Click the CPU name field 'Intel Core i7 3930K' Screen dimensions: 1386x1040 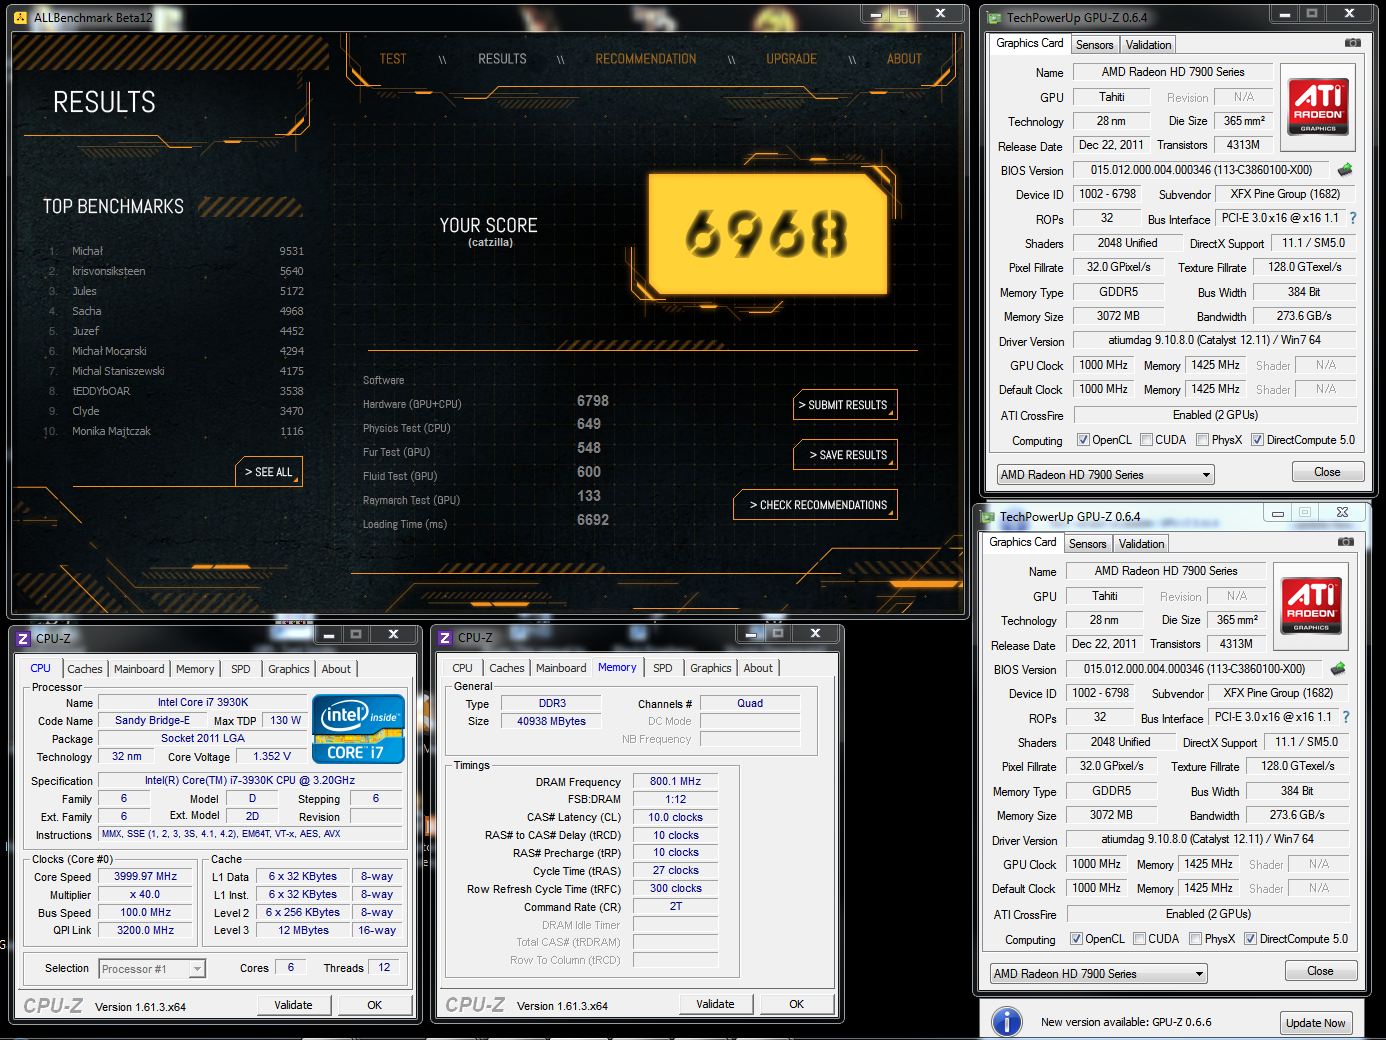(x=203, y=702)
